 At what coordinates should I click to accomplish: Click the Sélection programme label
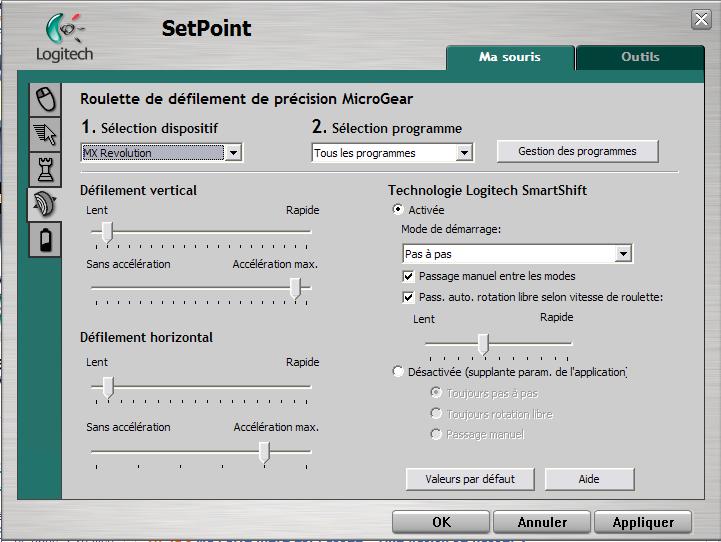[397, 128]
